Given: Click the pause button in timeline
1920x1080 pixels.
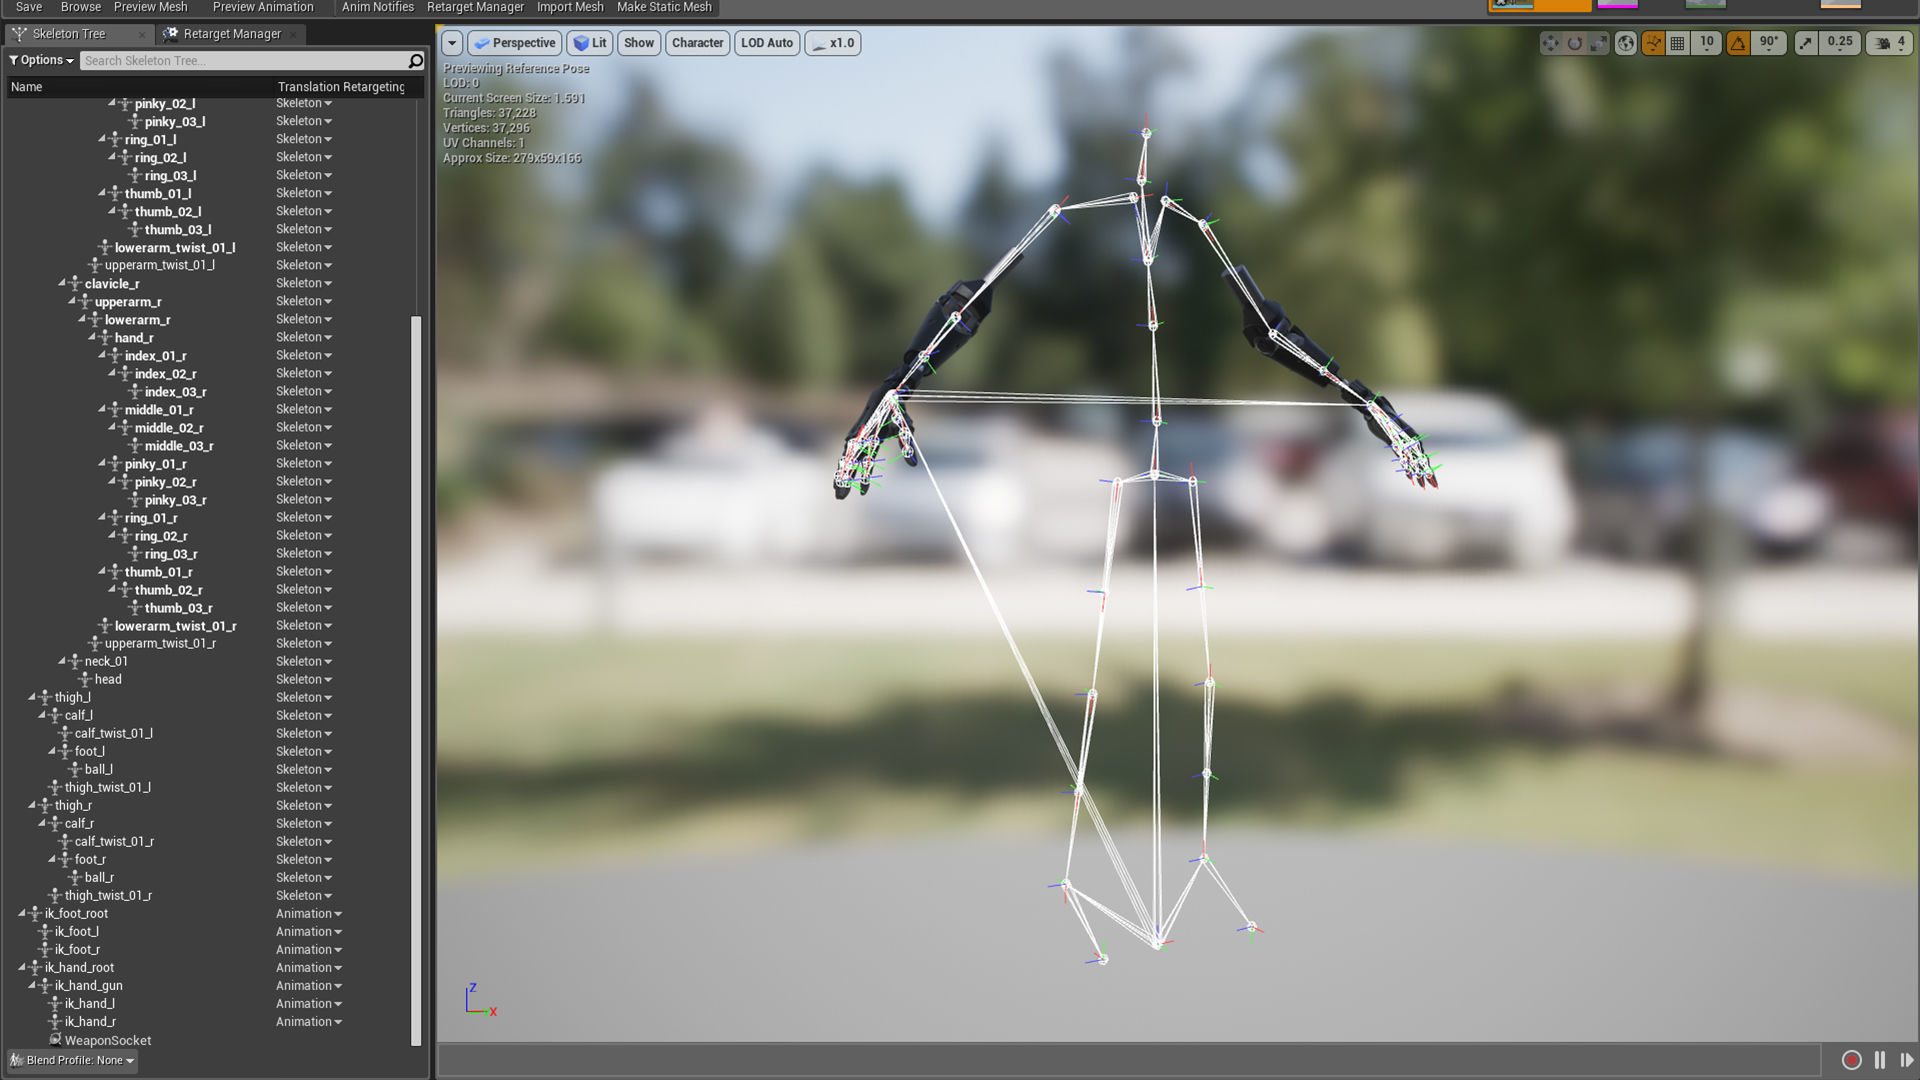Looking at the screenshot, I should click(1880, 1060).
